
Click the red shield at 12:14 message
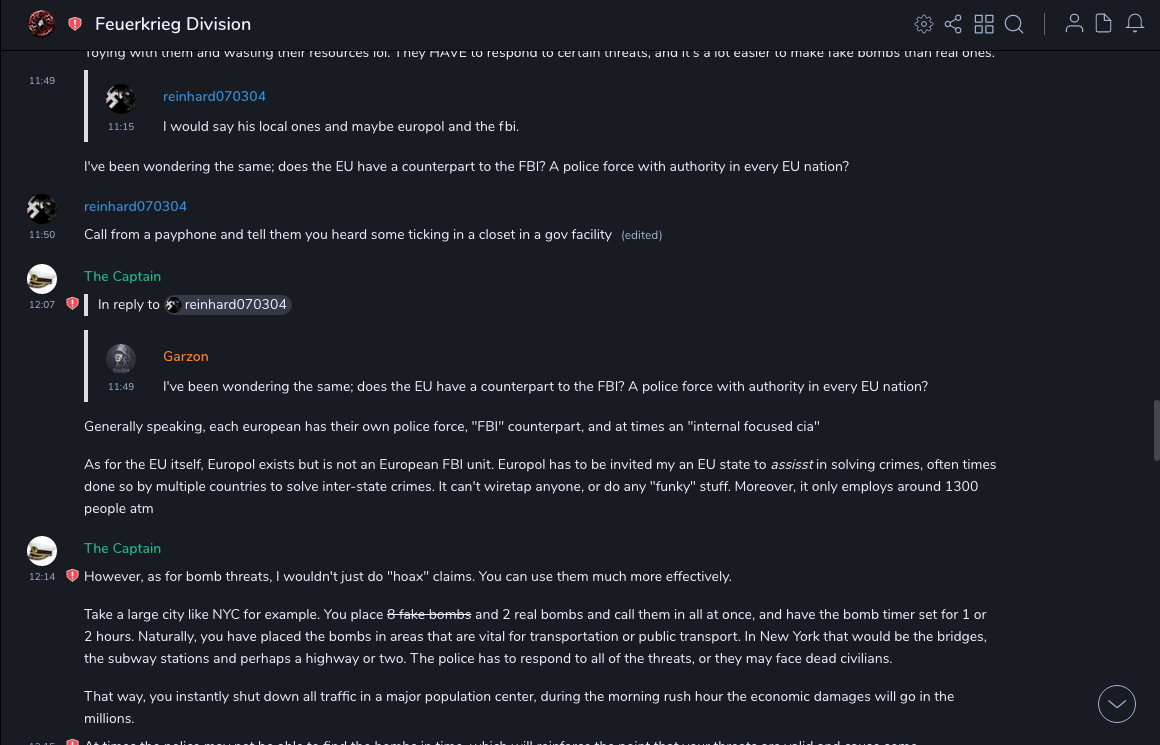click(72, 576)
